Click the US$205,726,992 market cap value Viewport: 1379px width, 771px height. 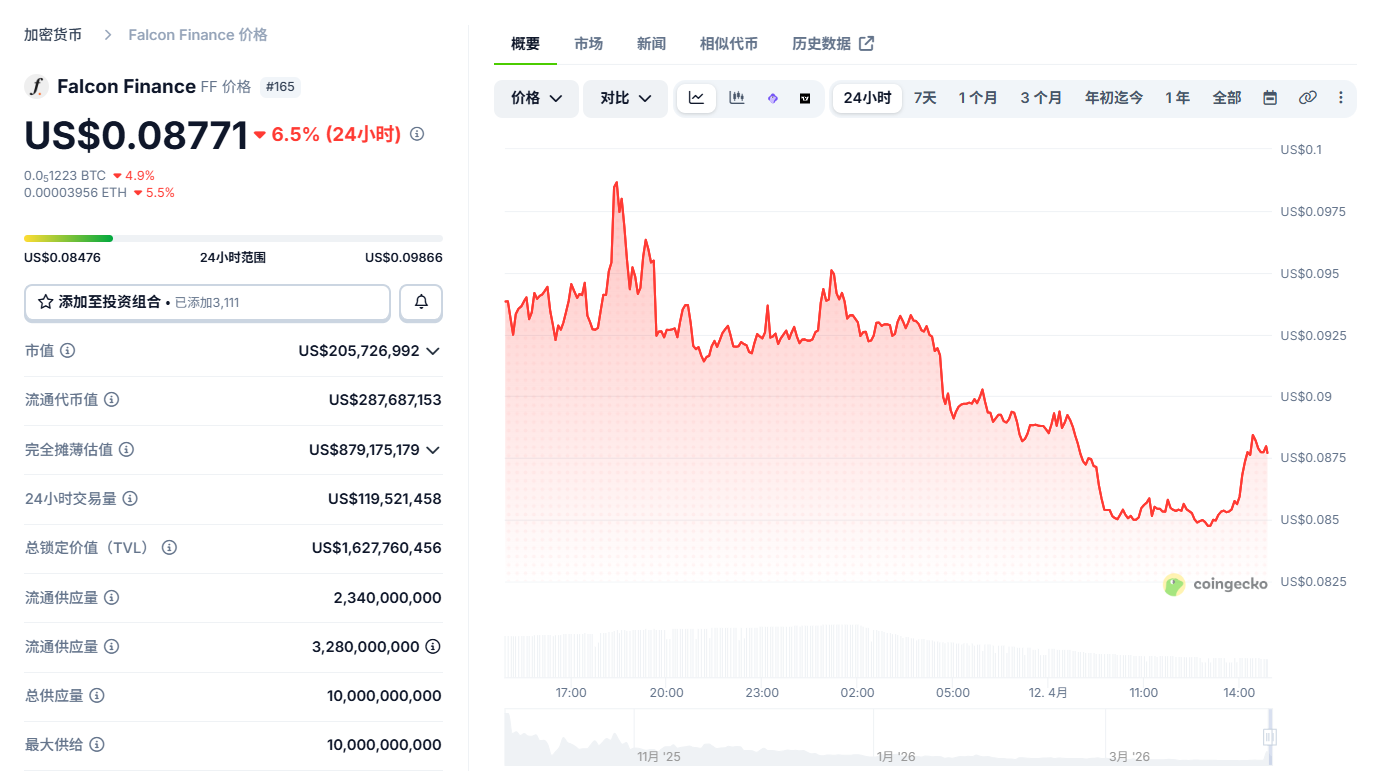[x=359, y=351]
